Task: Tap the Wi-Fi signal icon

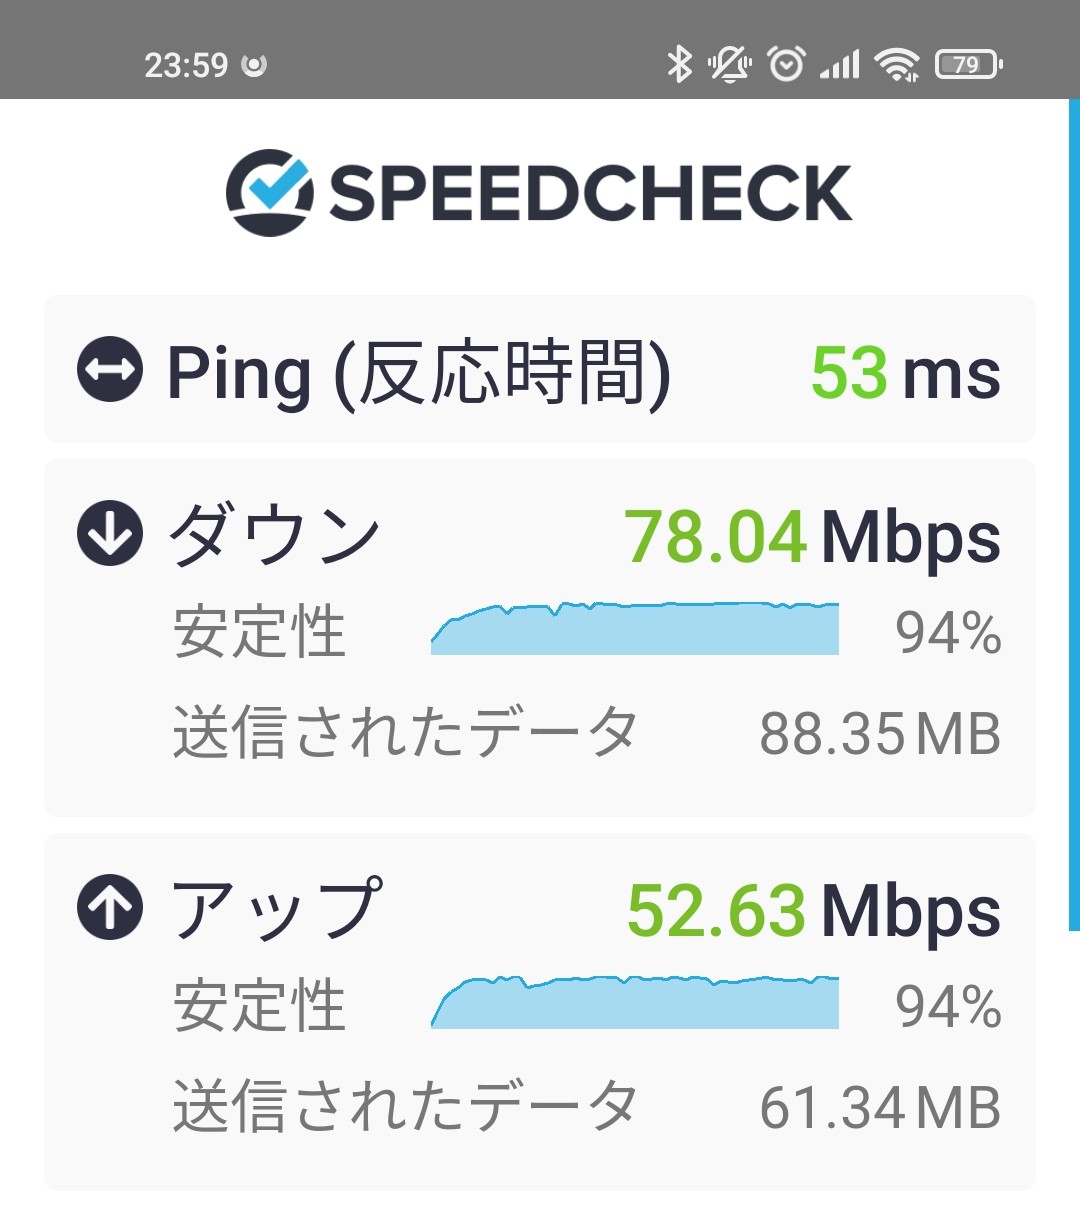Action: (x=896, y=66)
